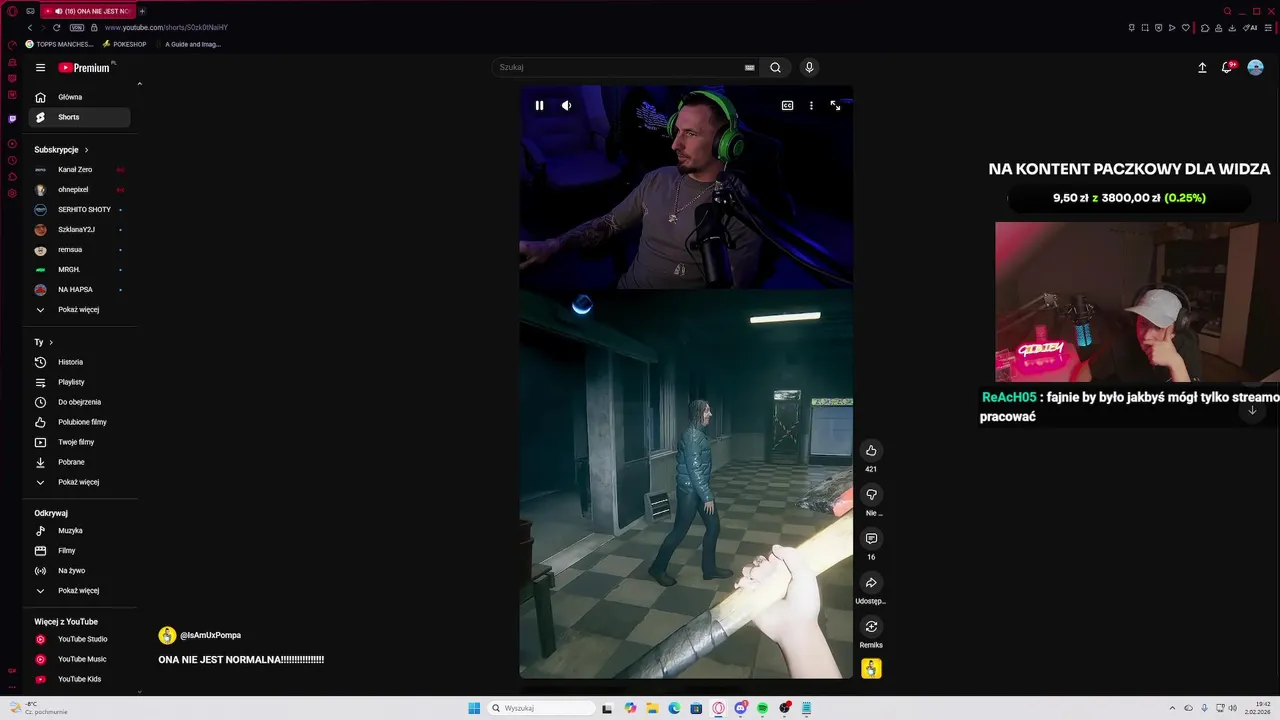Open the comments with 16 replies
Viewport: 1280px width, 720px height.
871,538
